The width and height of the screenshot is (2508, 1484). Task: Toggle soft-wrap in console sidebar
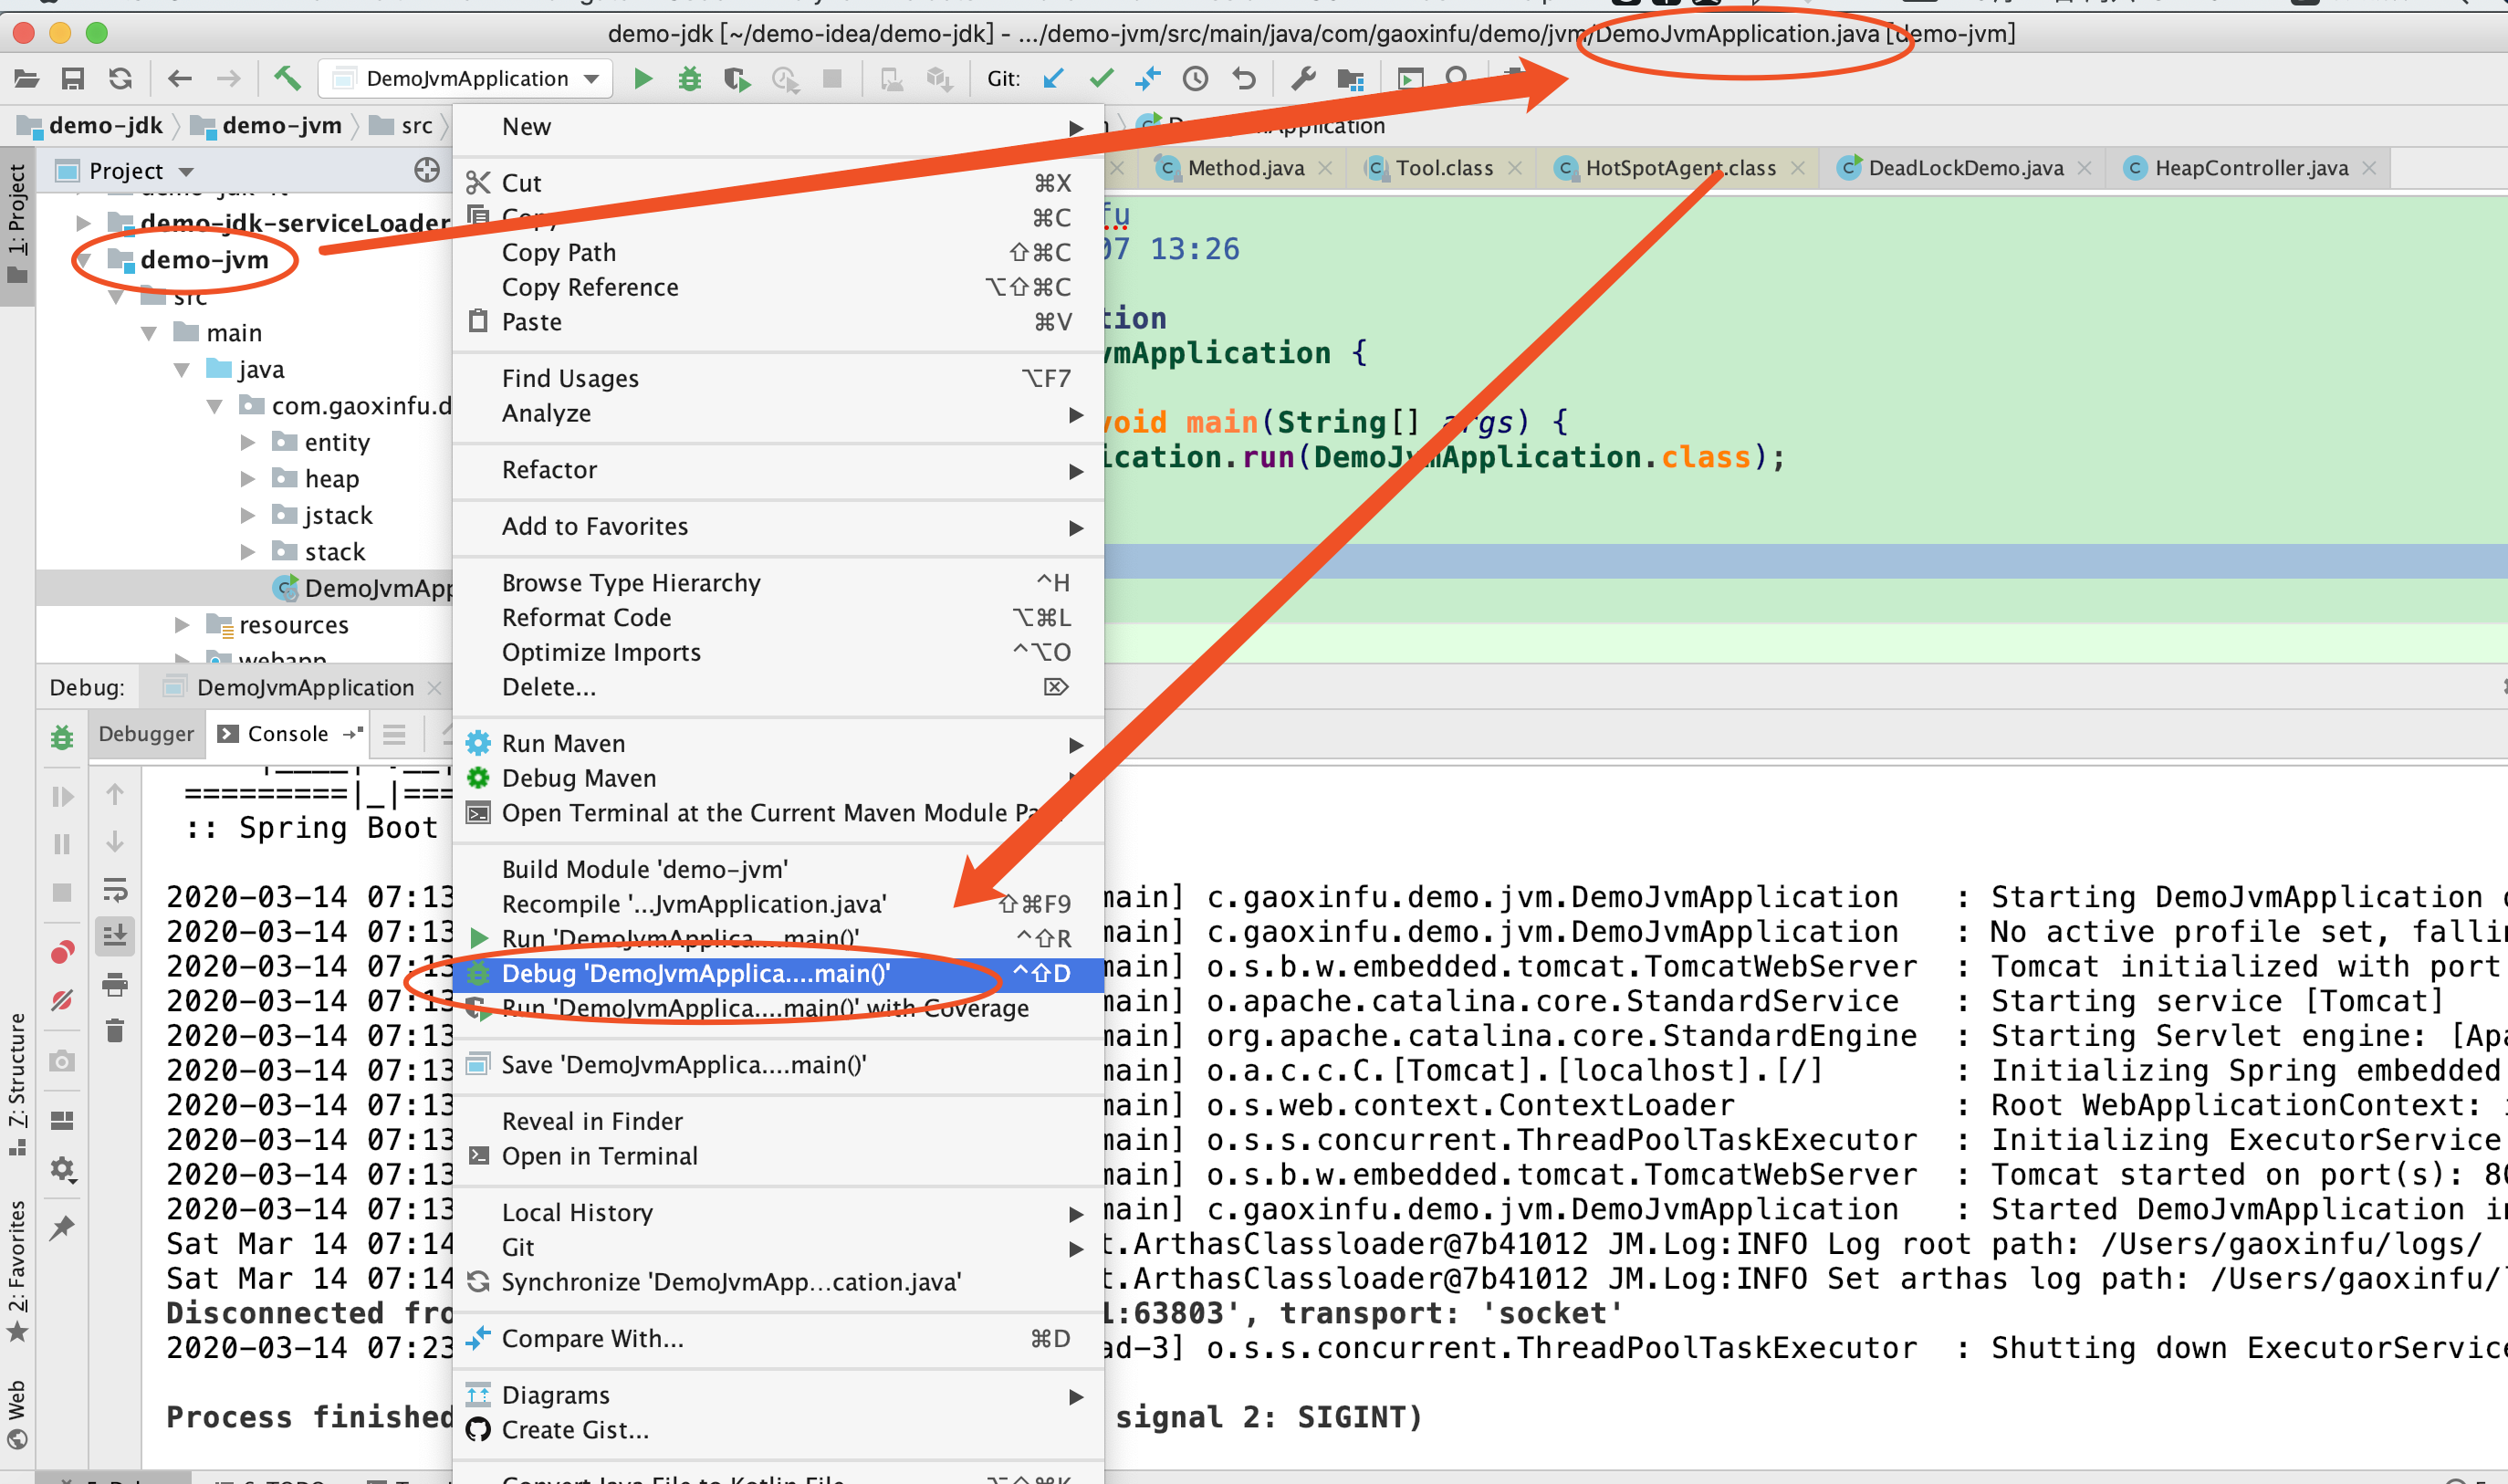115,889
